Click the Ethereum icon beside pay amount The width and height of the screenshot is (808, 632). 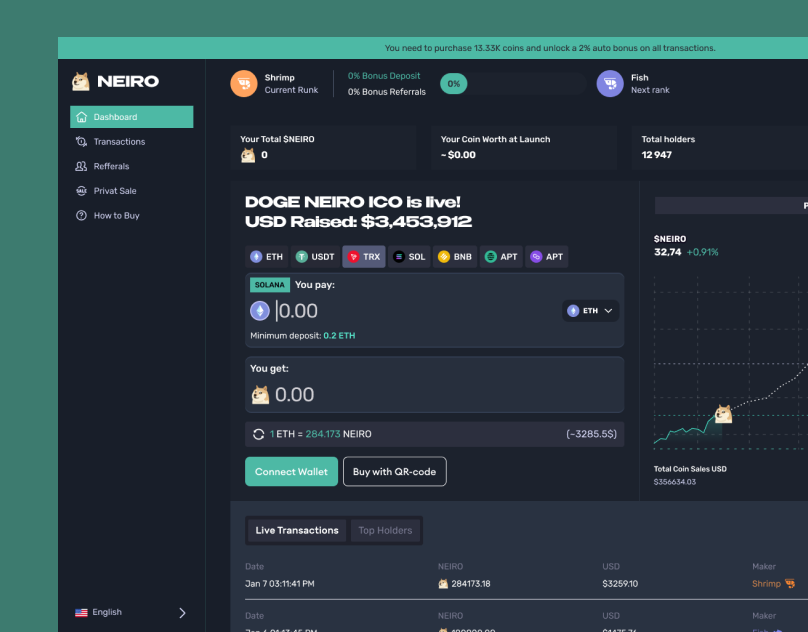[x=260, y=311]
